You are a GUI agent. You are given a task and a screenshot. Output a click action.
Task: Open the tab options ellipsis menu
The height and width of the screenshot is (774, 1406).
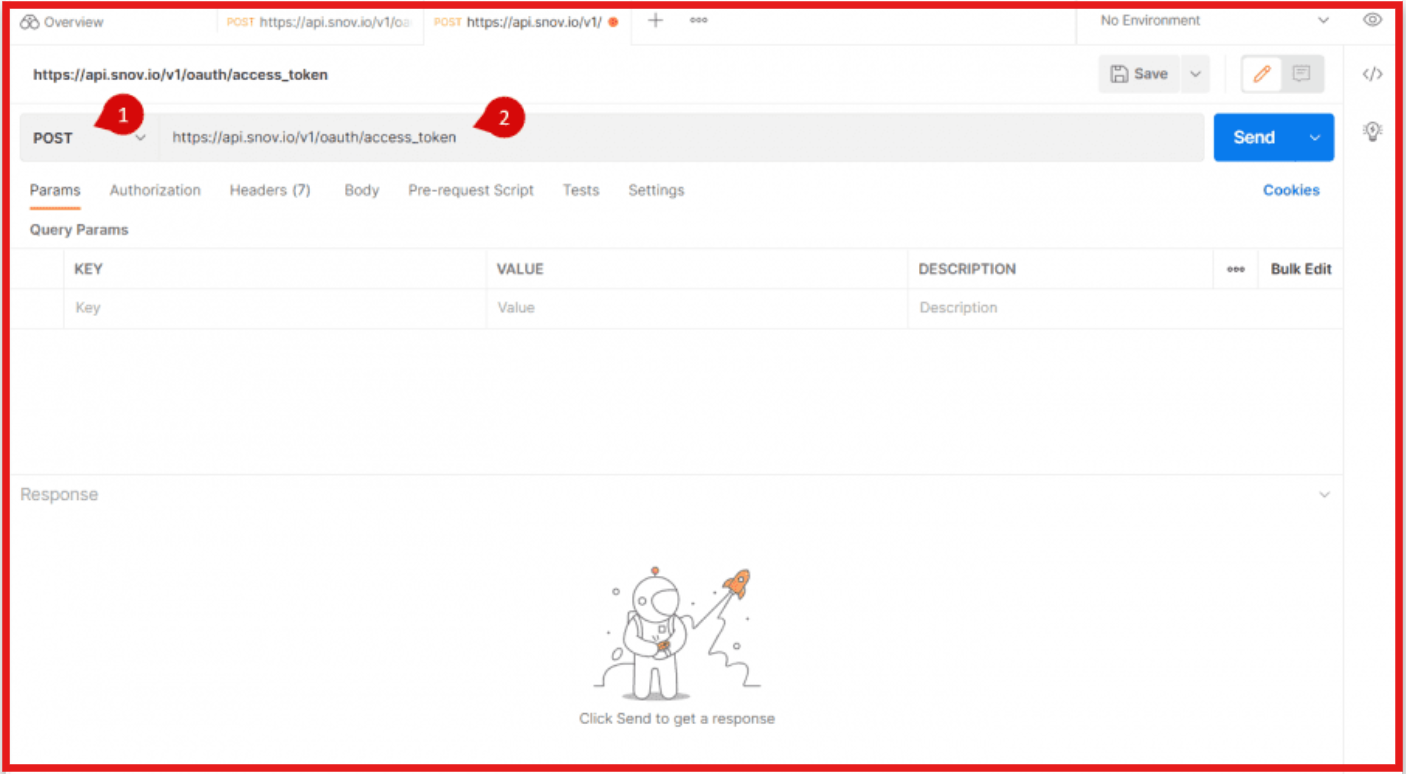click(x=699, y=20)
